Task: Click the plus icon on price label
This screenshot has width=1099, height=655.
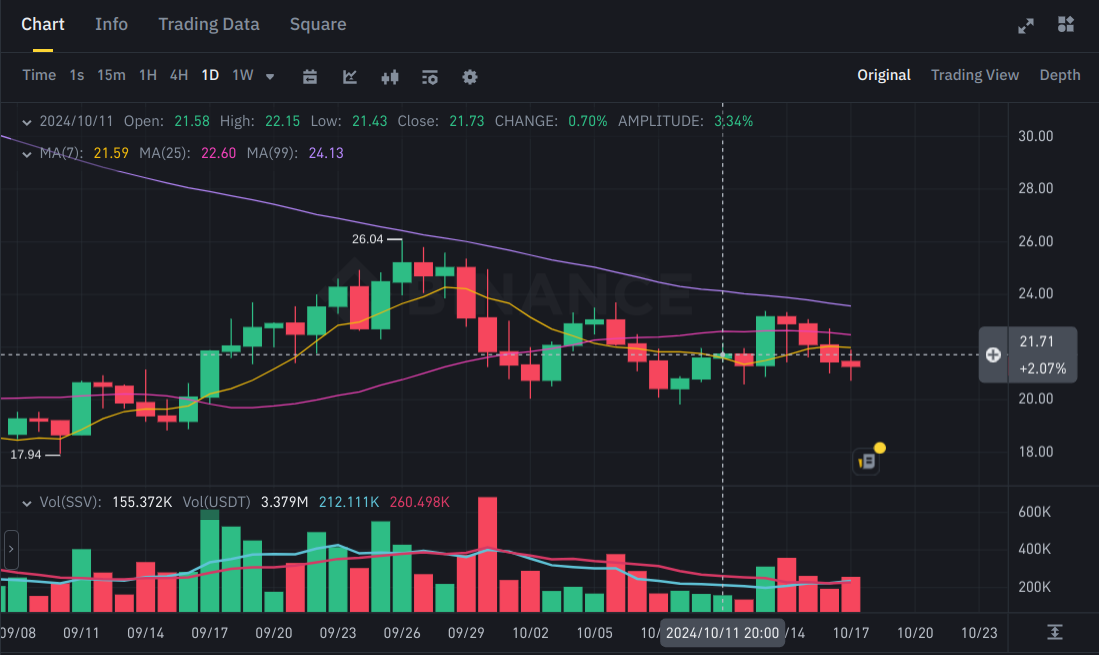Action: 993,354
